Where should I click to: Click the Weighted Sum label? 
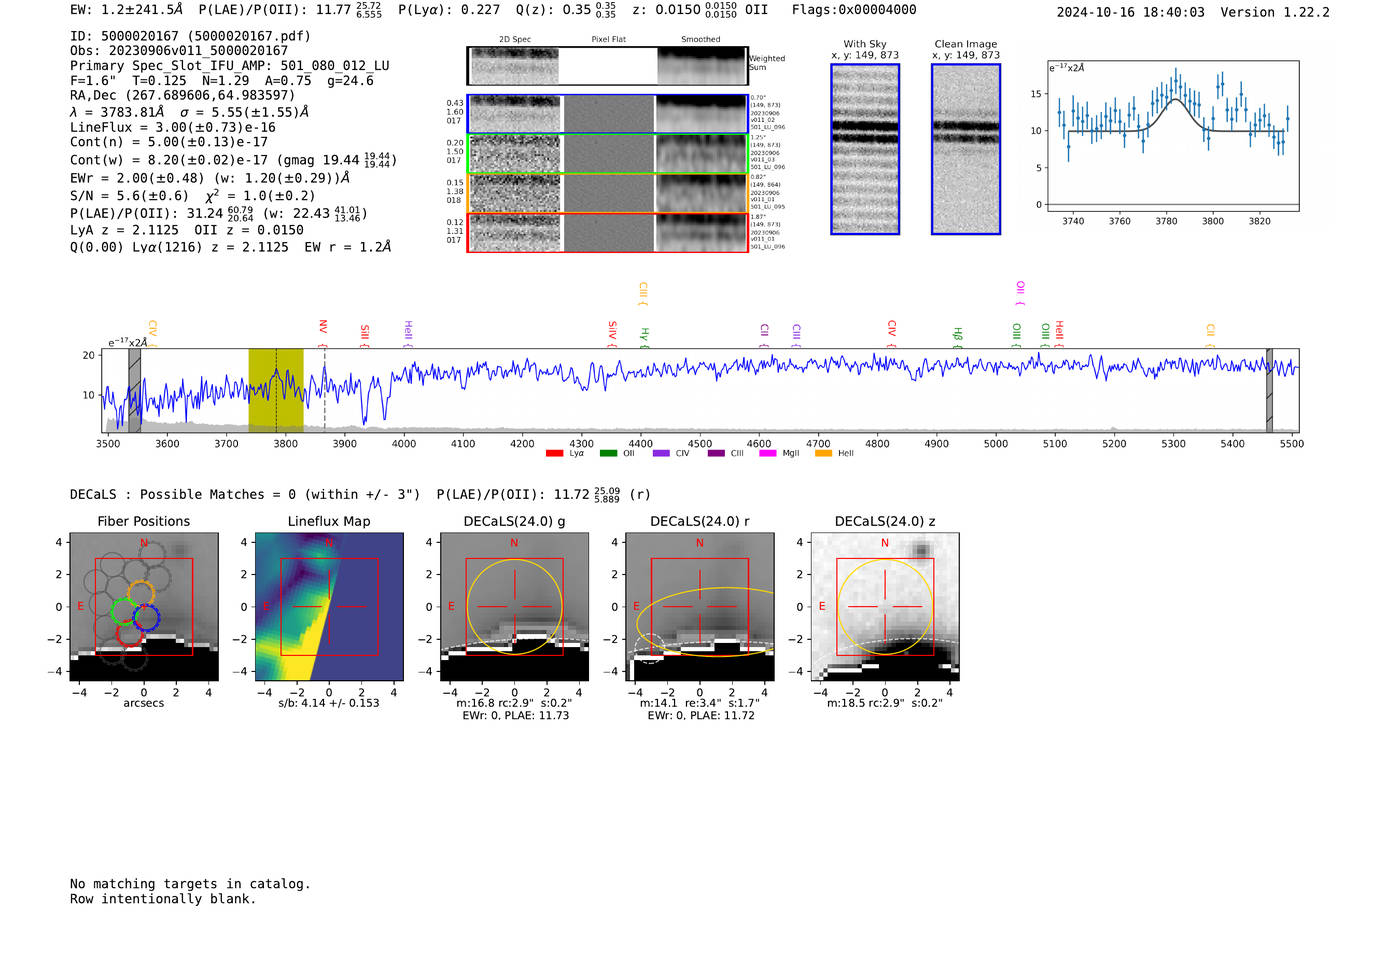click(767, 63)
